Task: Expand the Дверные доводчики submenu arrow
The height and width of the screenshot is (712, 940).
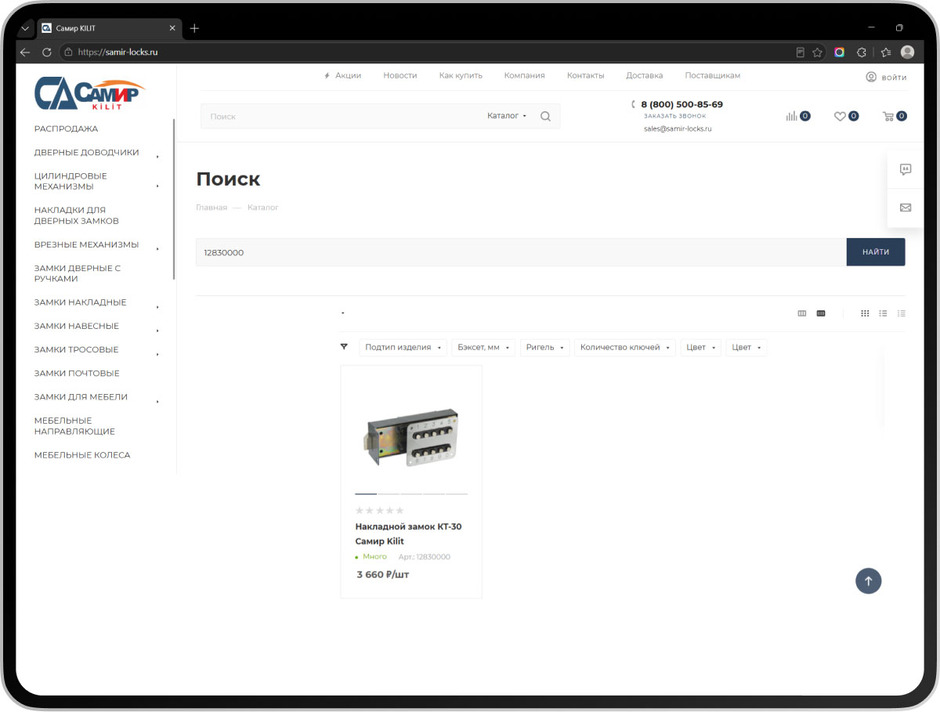Action: (158, 157)
